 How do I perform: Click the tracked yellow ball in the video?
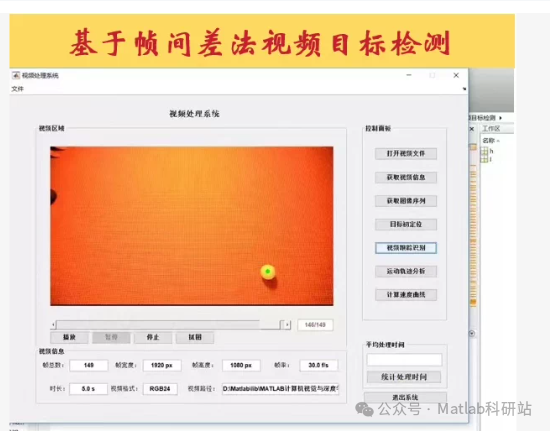[268, 272]
